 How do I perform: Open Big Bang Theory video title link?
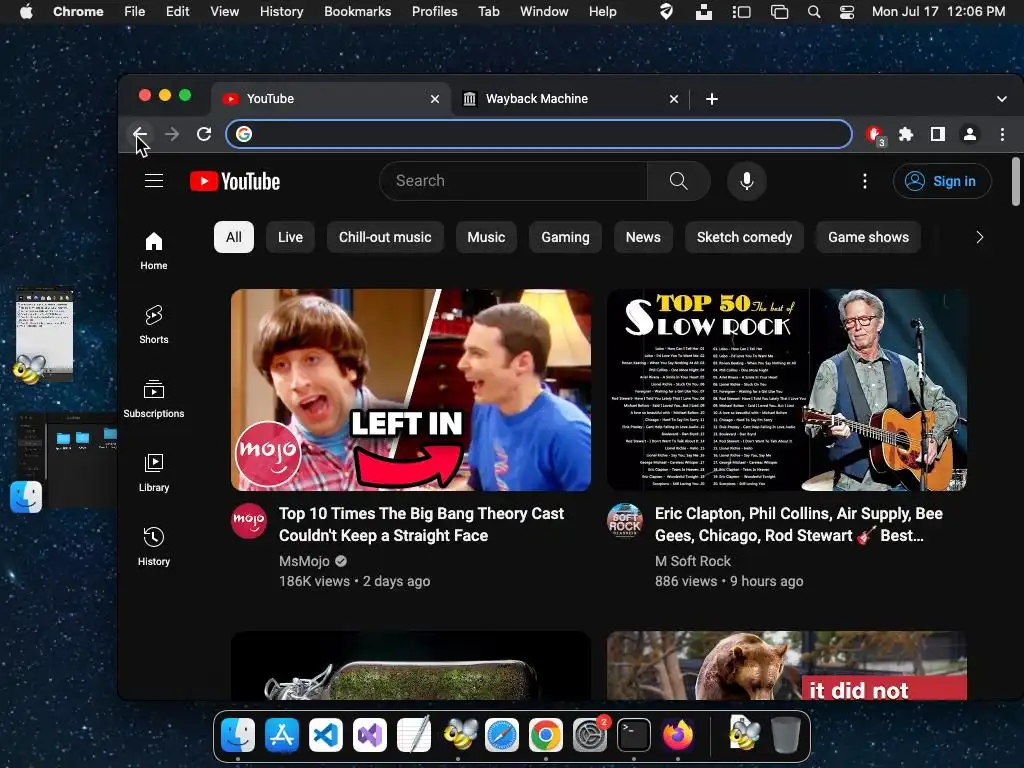[x=421, y=524]
